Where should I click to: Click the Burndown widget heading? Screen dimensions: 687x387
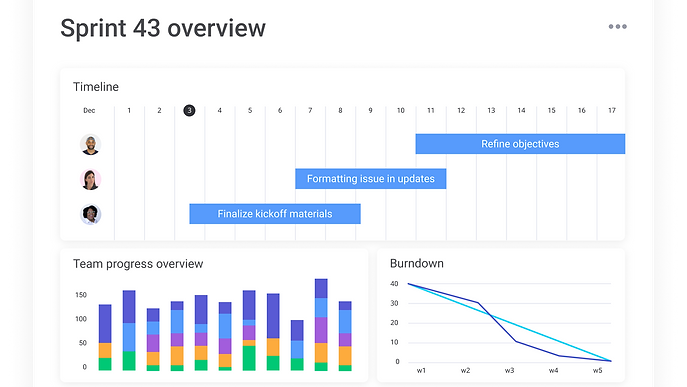417,263
